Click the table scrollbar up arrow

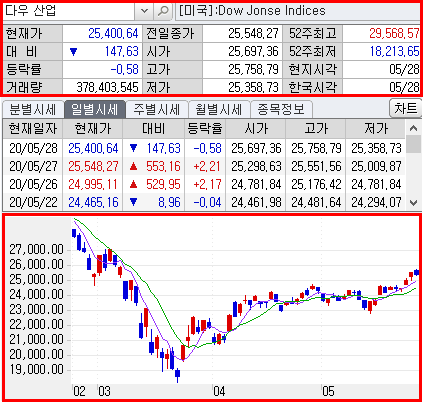coord(413,128)
